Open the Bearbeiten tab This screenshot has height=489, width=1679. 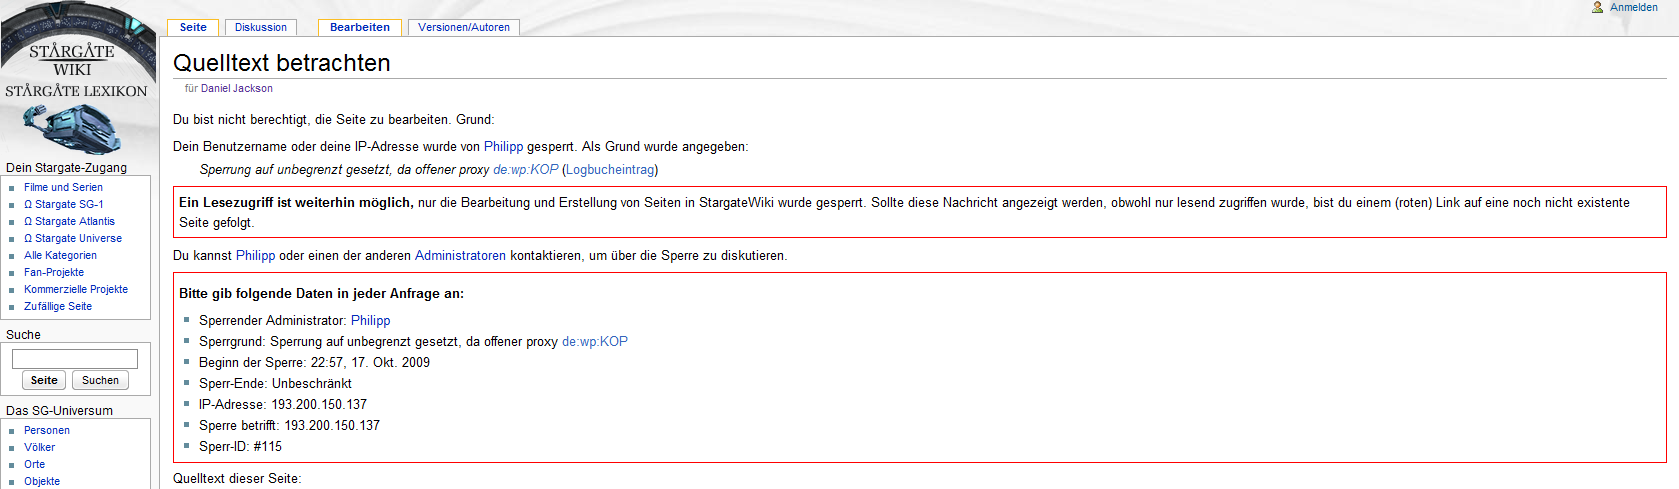[360, 28]
